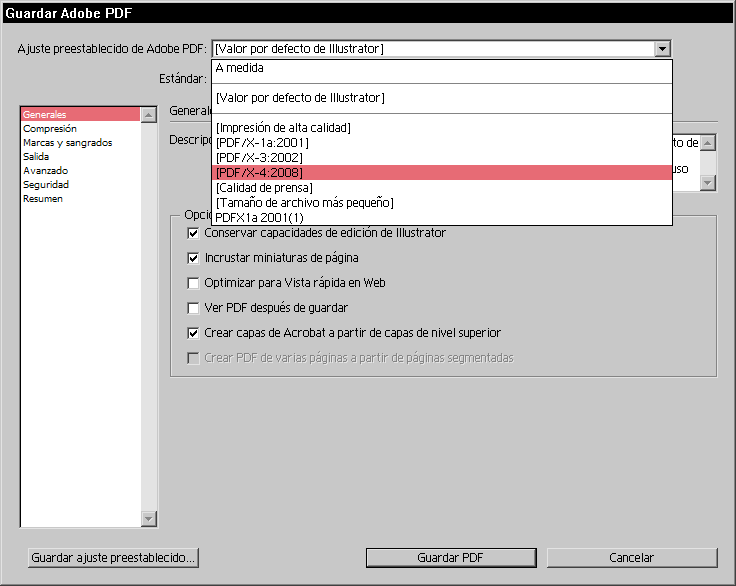Screen dimensions: 736x586
Task: Select the '[PDF/X-3:2002]' preset
Action: click(442, 158)
